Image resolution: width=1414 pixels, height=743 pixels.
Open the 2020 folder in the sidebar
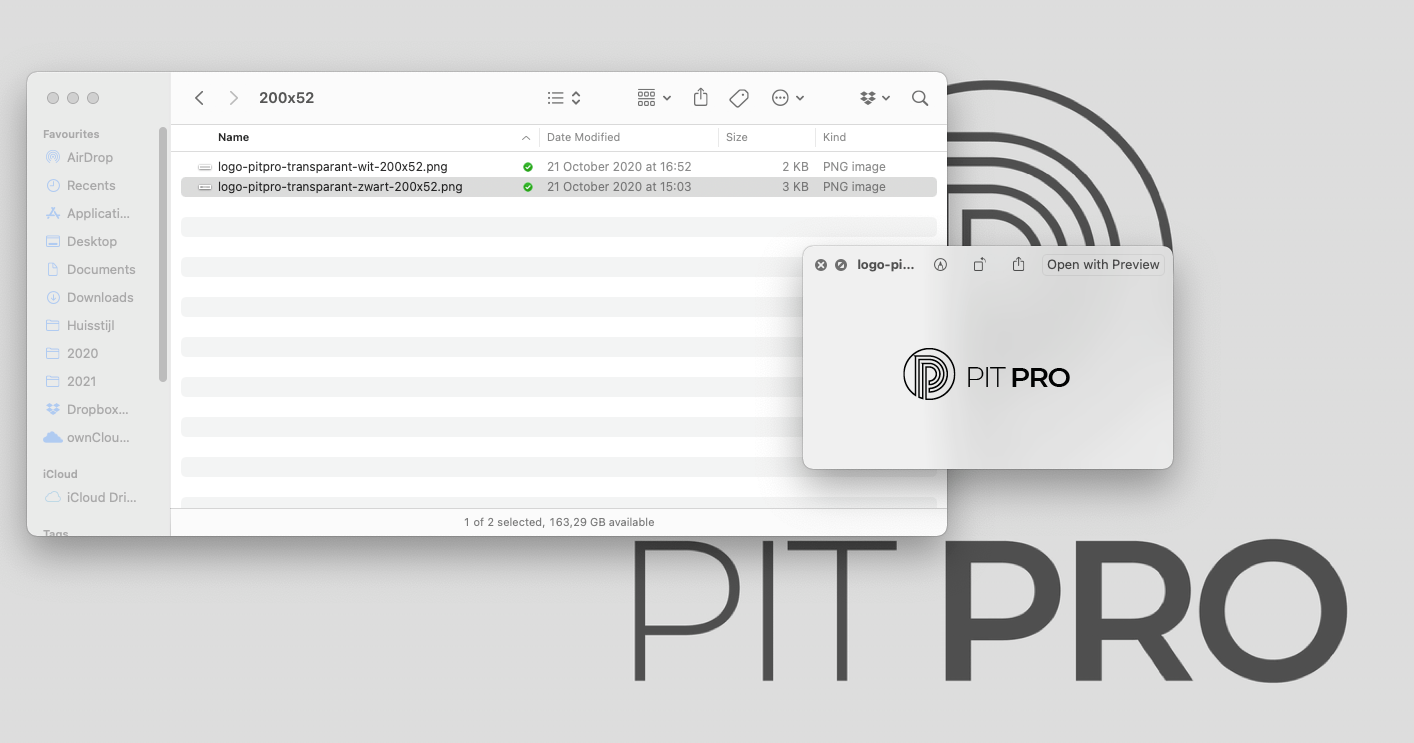point(82,353)
